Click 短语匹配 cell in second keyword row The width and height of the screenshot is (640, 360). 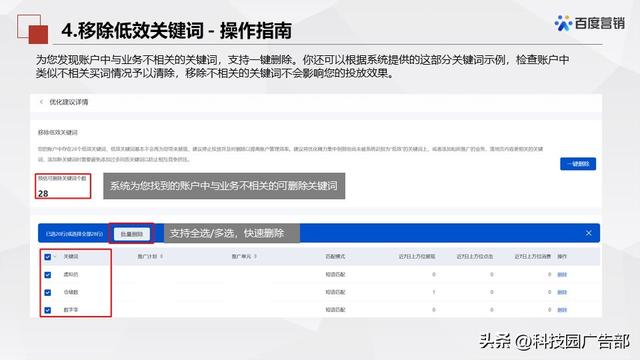tap(335, 292)
